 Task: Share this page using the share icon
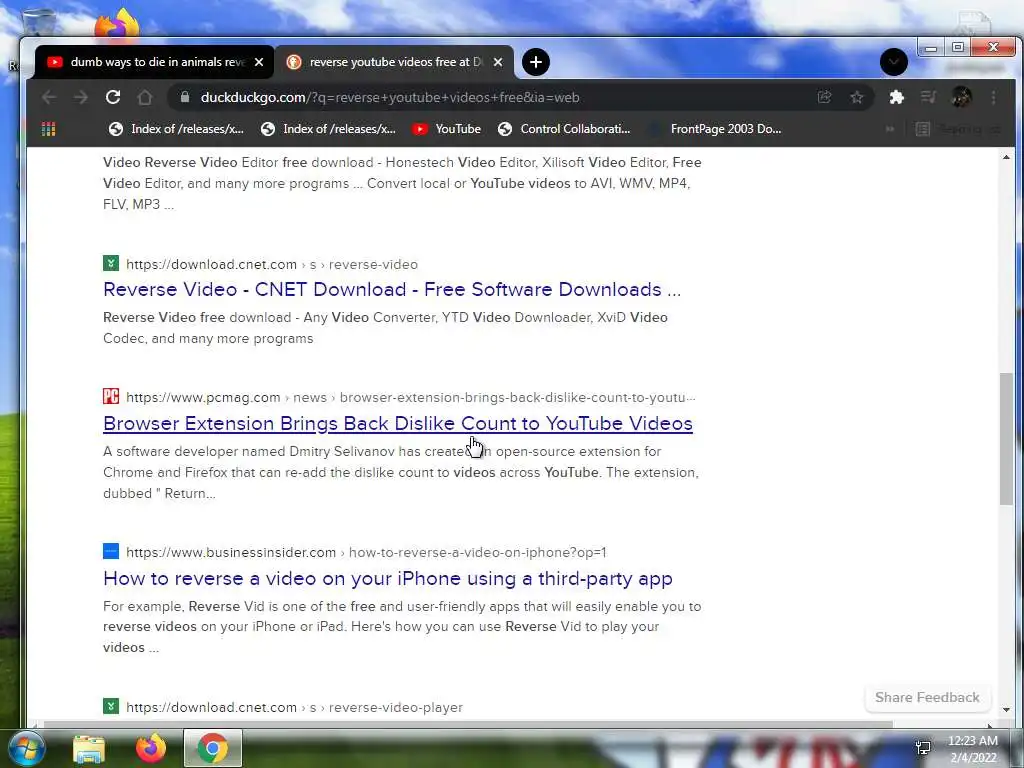tap(825, 97)
